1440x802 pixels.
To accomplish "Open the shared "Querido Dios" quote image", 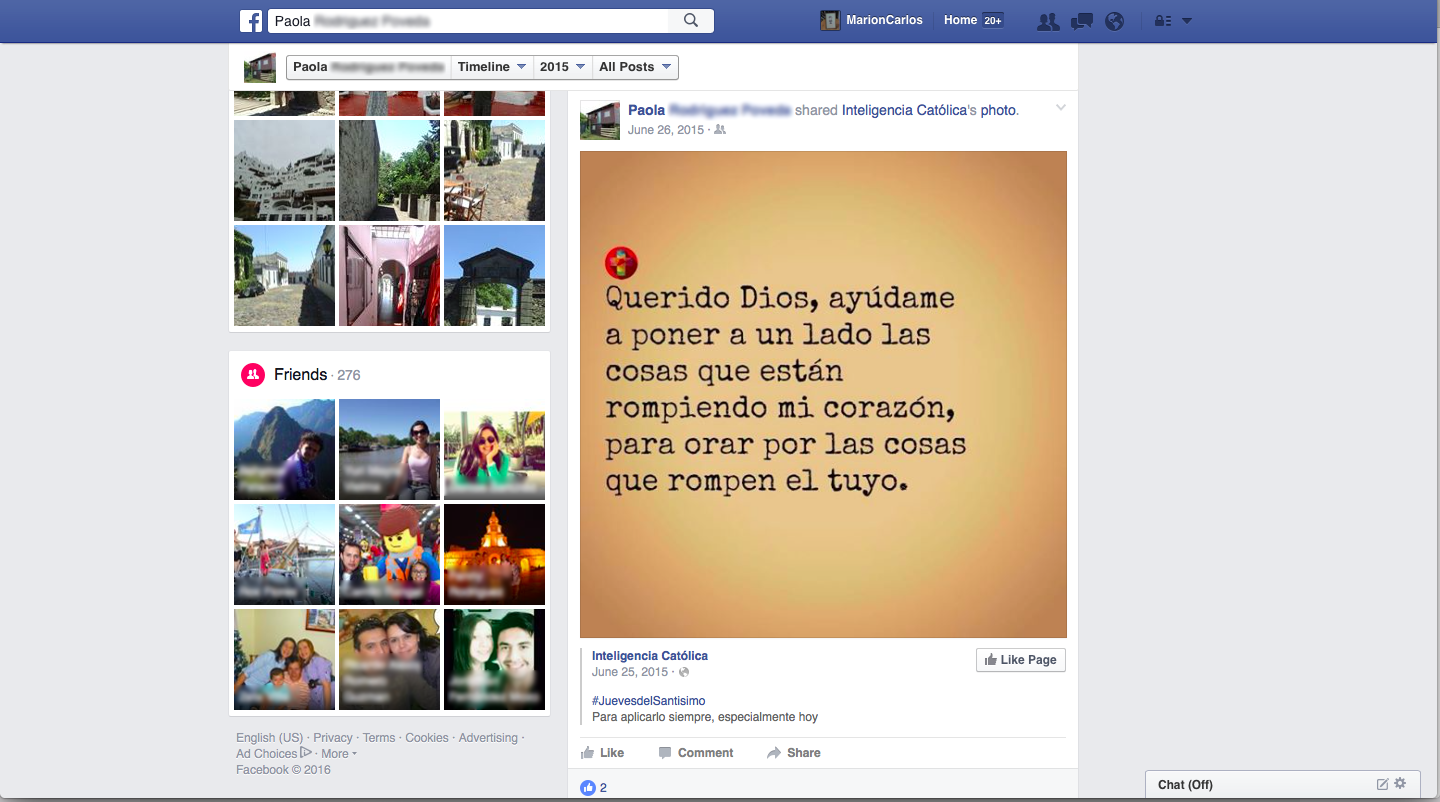I will [x=823, y=394].
